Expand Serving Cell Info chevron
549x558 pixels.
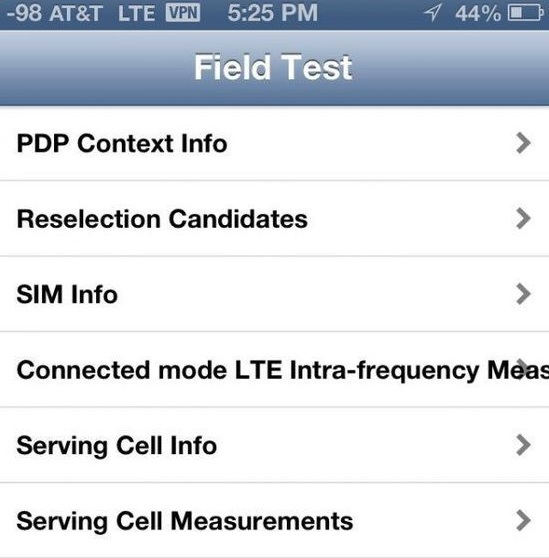click(523, 445)
